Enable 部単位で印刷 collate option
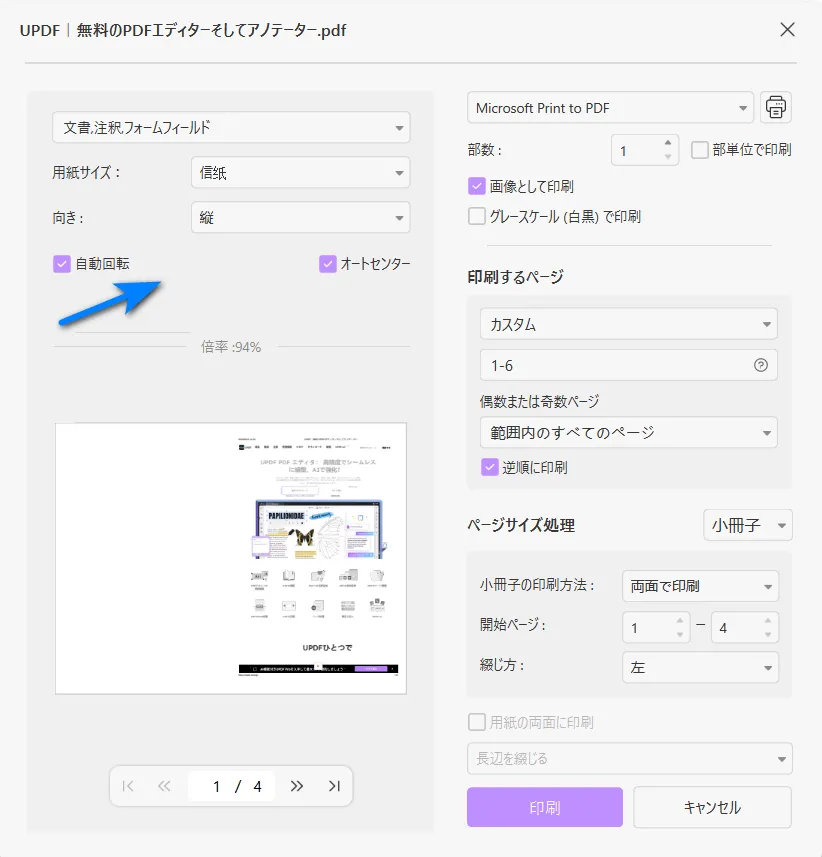The height and width of the screenshot is (857, 822). pyautogui.click(x=700, y=150)
